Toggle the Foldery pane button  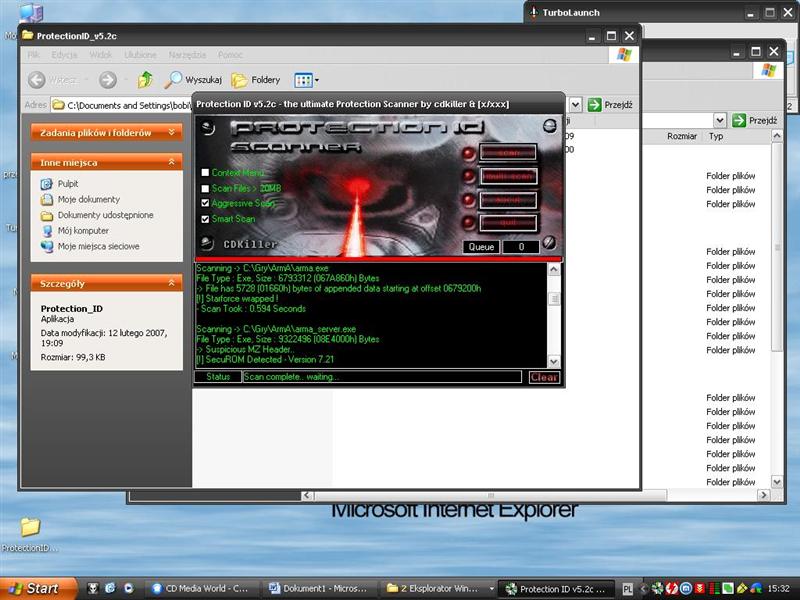pyautogui.click(x=256, y=80)
